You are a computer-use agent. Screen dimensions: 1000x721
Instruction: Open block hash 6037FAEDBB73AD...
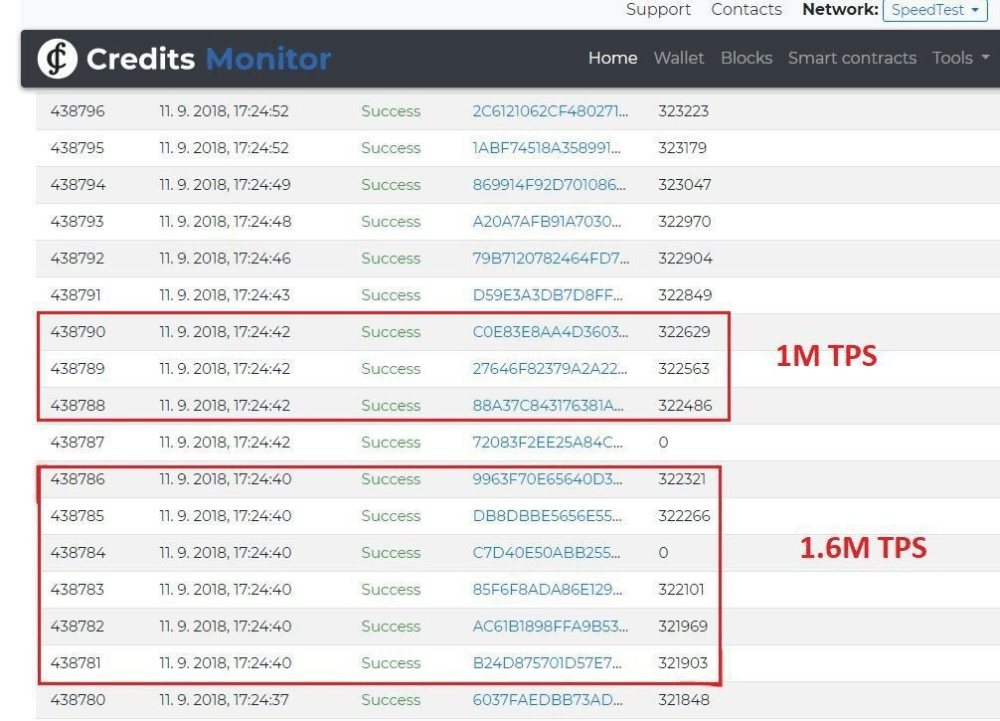coord(547,700)
